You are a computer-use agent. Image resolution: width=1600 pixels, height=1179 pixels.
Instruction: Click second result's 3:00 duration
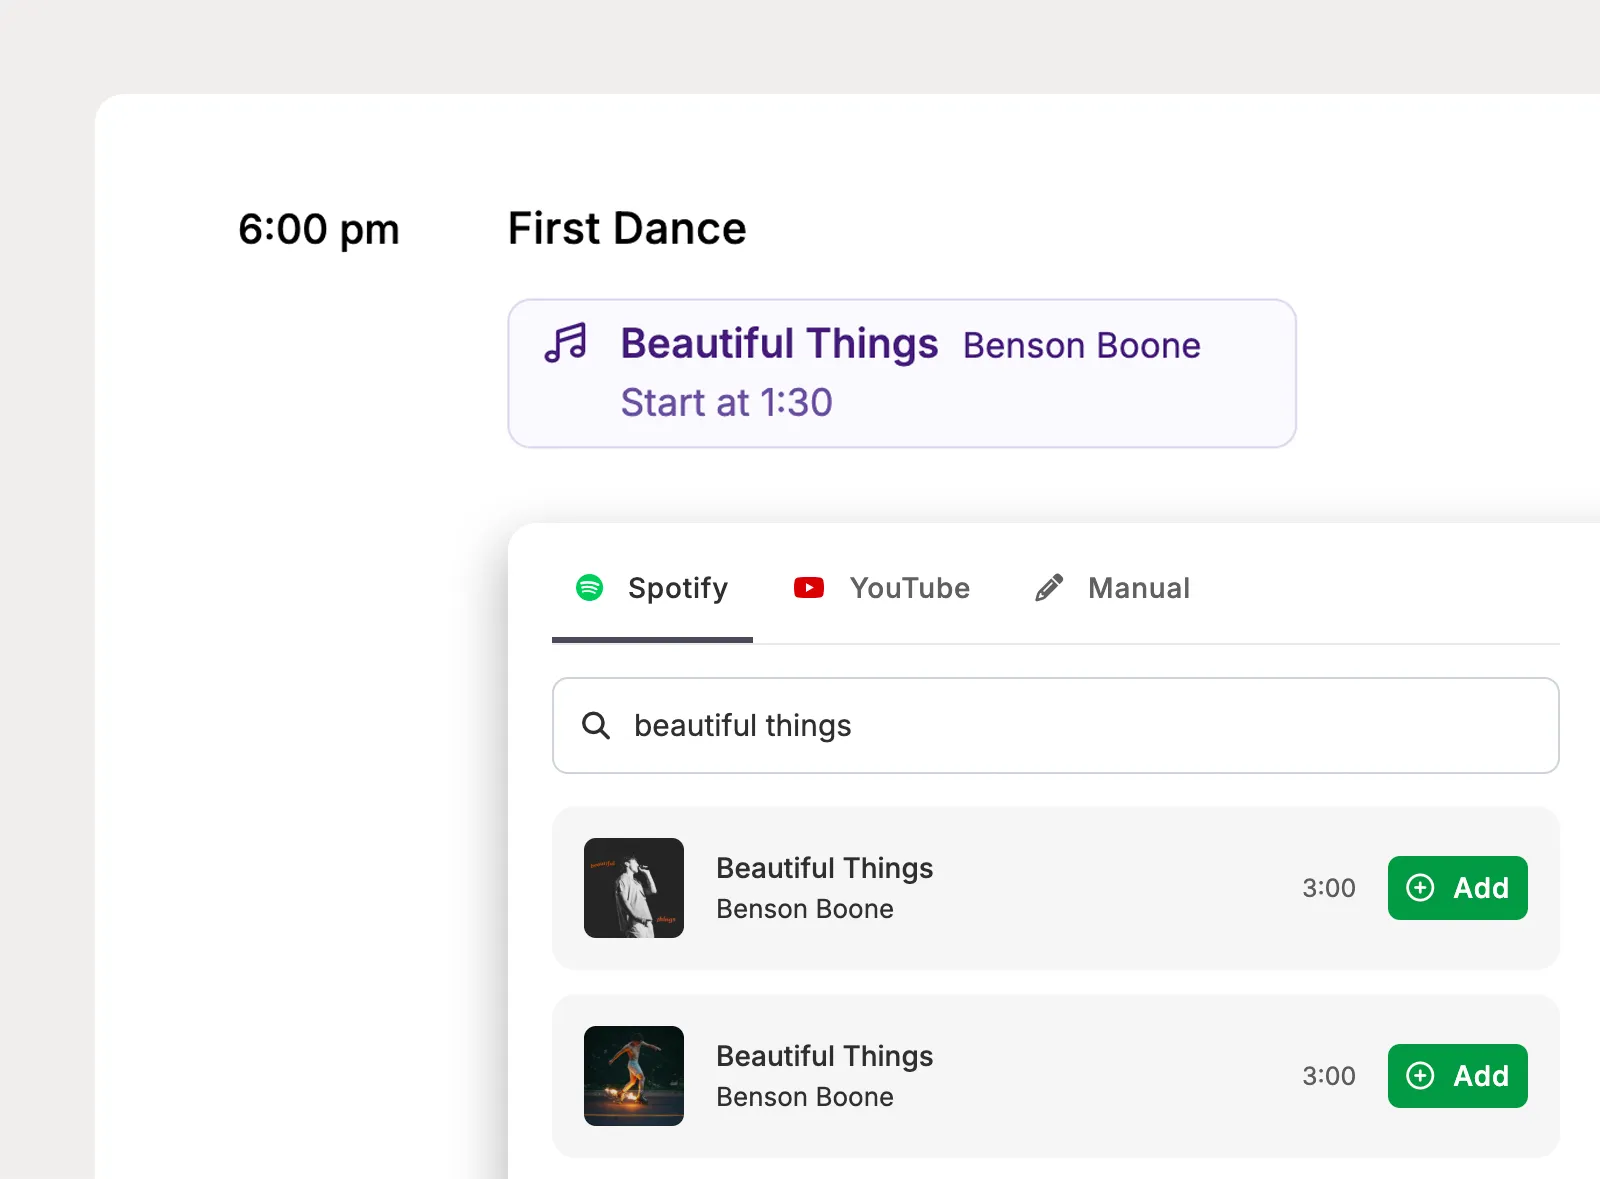coord(1329,1076)
